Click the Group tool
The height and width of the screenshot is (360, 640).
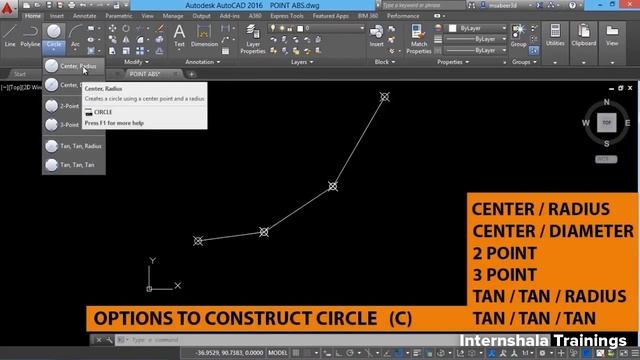click(518, 36)
